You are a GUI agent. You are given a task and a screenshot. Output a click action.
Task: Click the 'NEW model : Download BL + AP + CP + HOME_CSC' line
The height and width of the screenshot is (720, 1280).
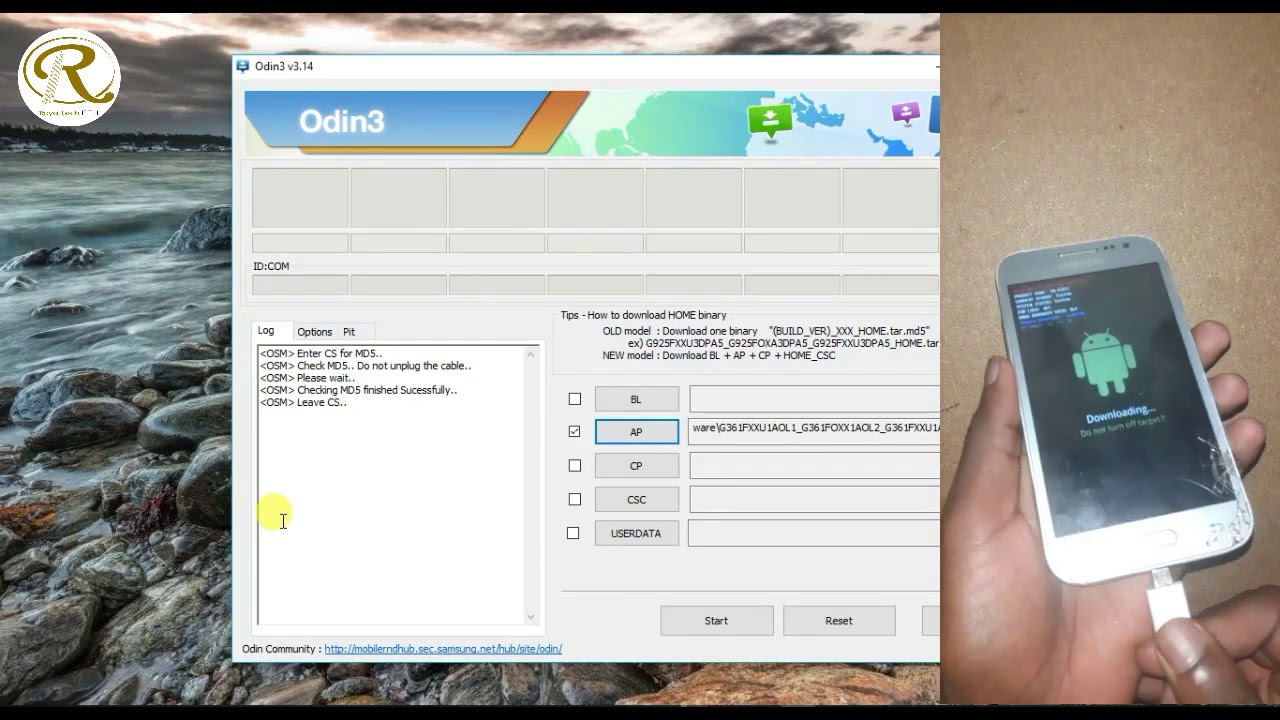coord(719,355)
